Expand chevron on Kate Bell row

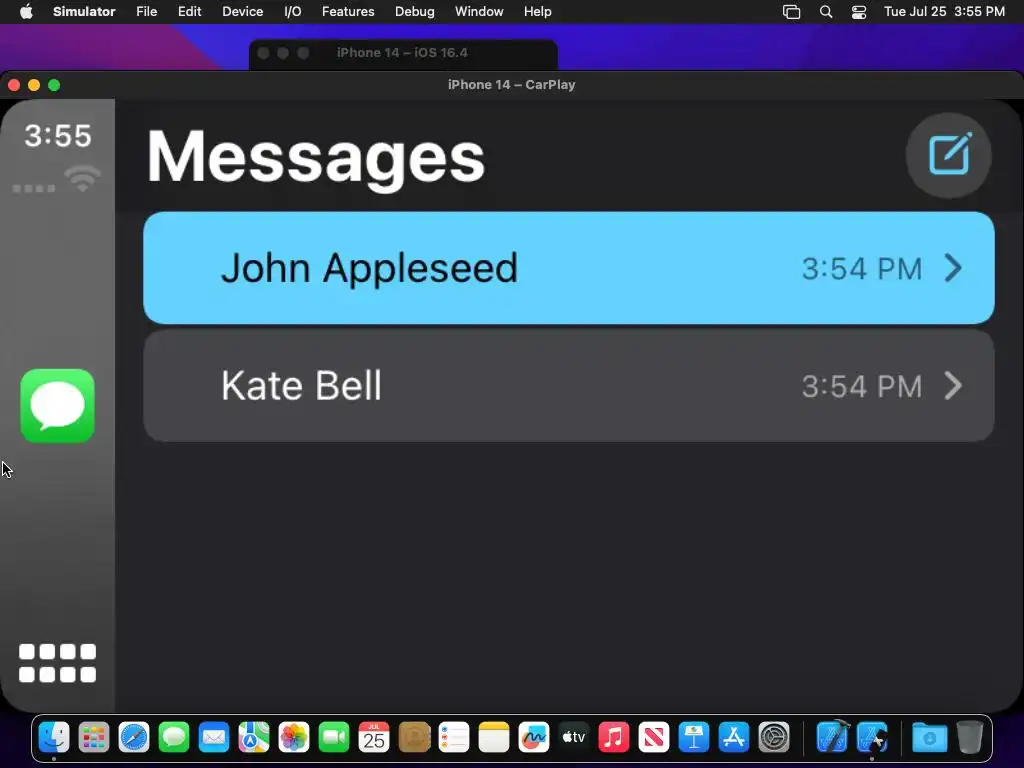[953, 385]
